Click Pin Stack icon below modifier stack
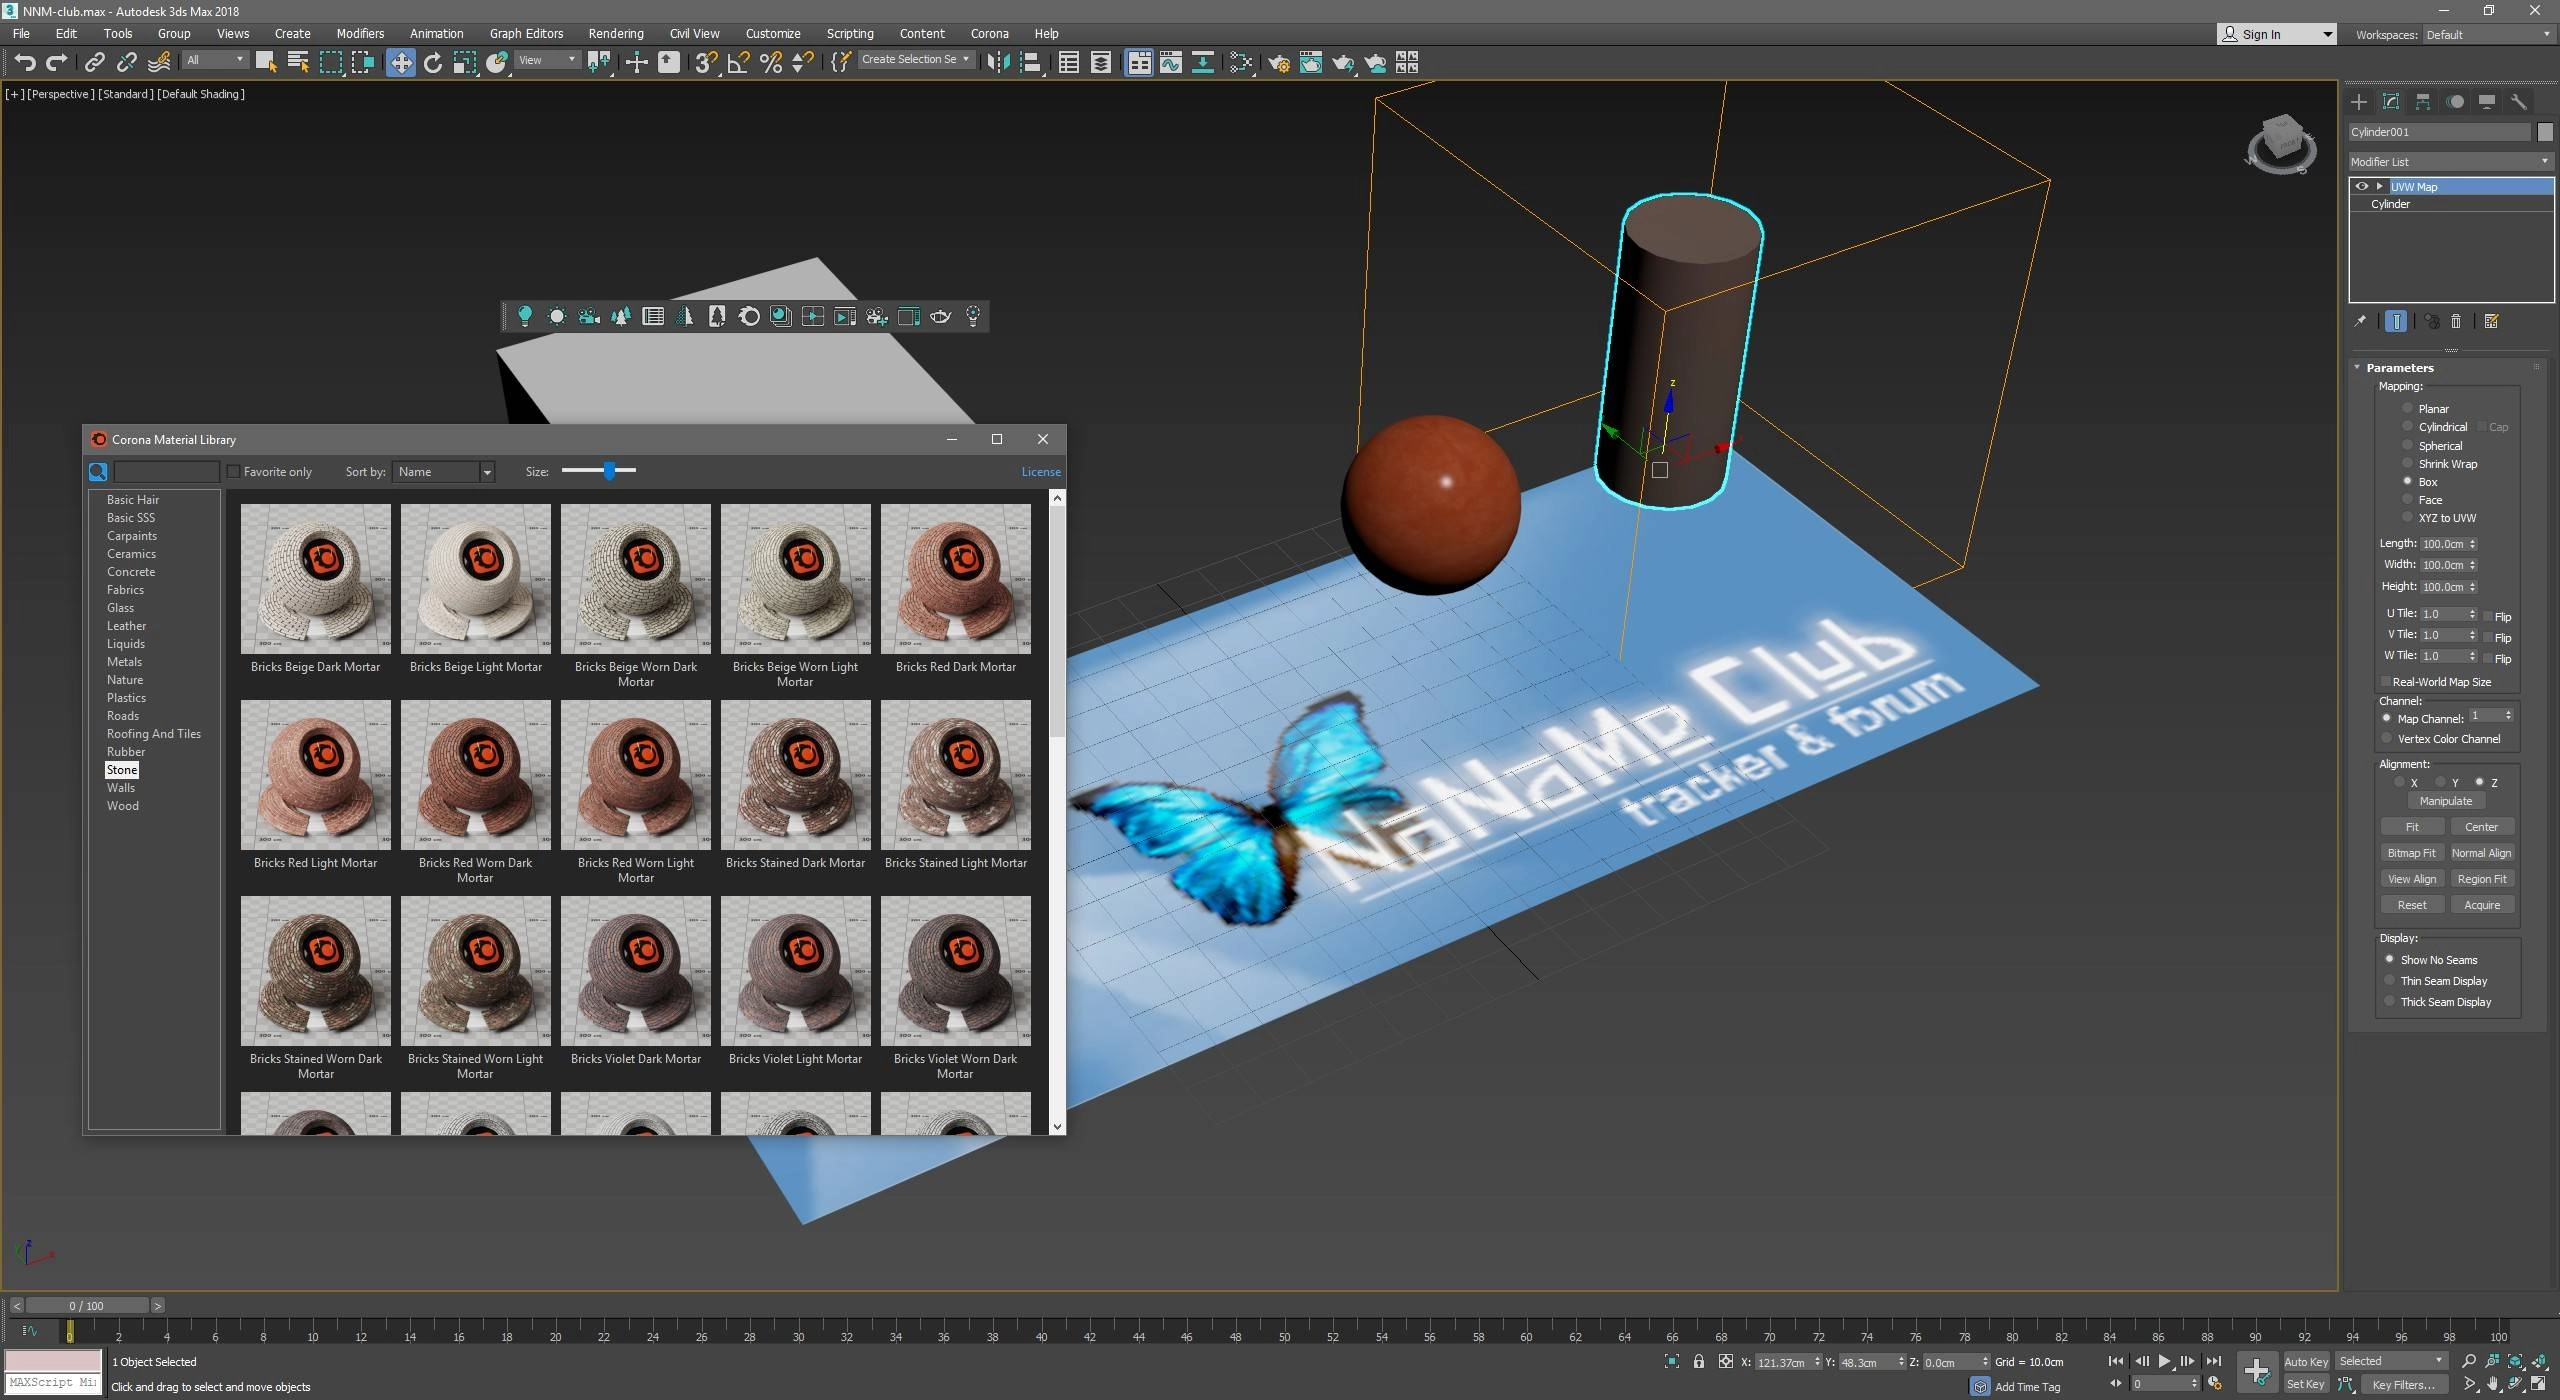 (2360, 321)
